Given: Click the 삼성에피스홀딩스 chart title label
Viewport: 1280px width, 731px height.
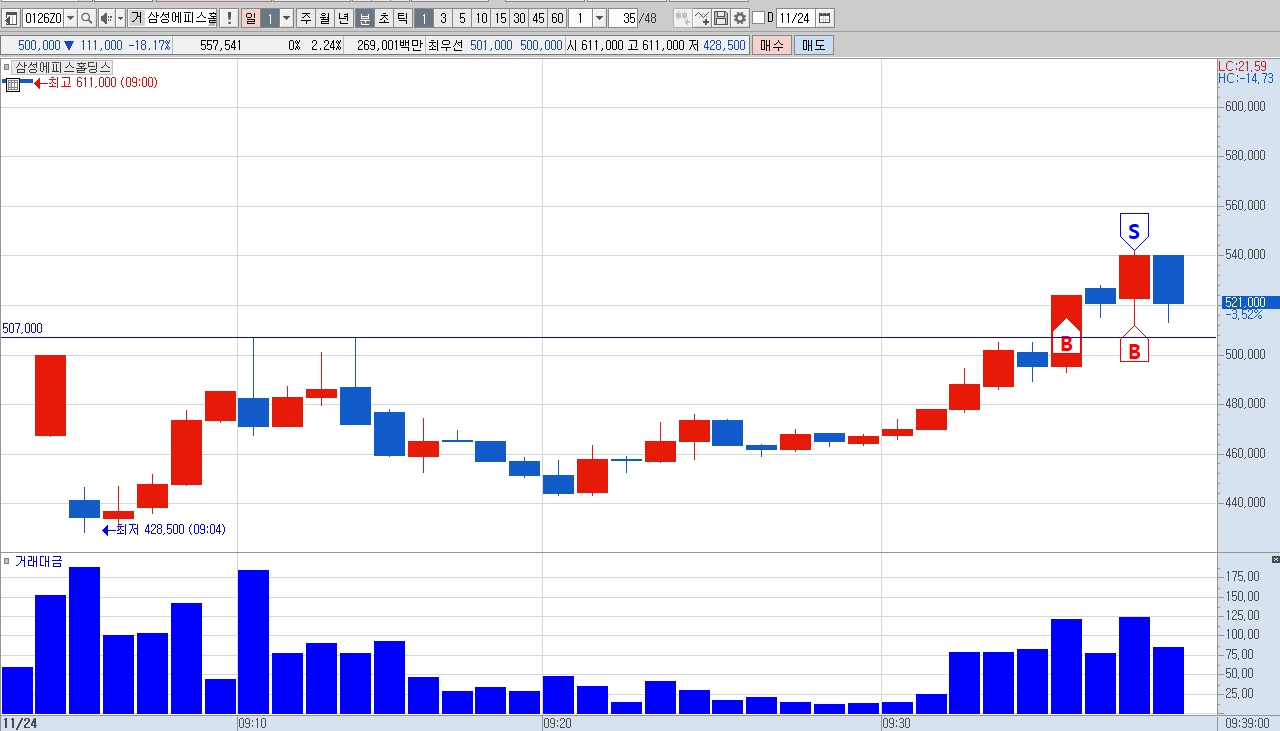Looking at the screenshot, I should 63,67.
